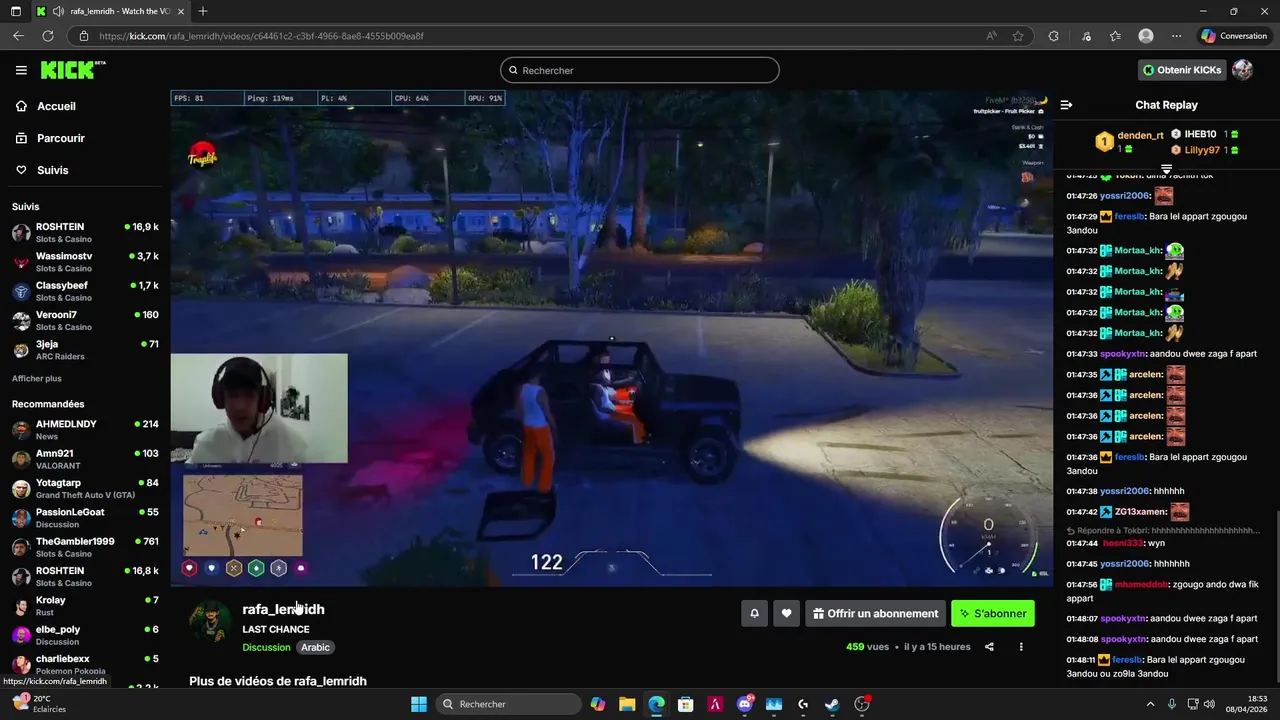Image resolution: width=1280 pixels, height=720 pixels.
Task: Open Lillyy97 gifter profile
Action: [1202, 150]
